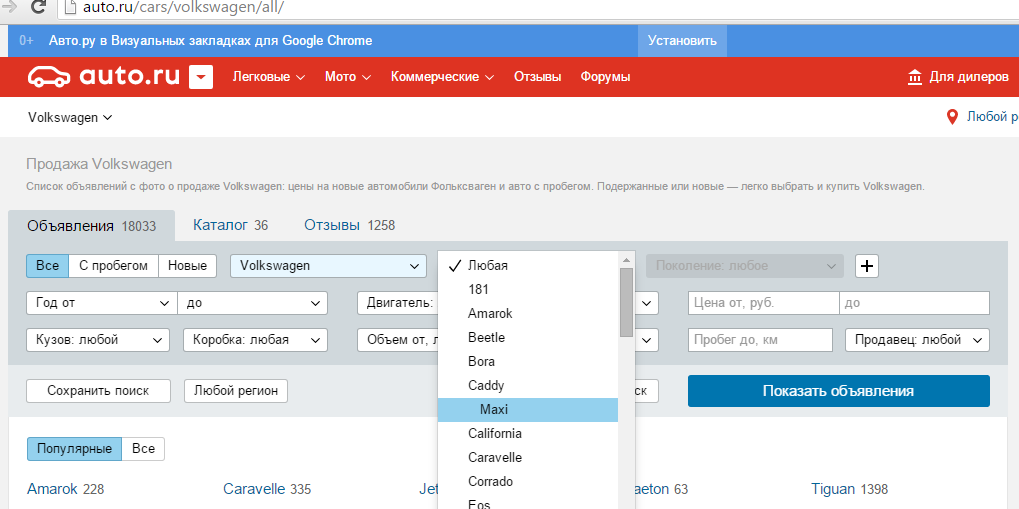Open the 'Кузов: любой' dropdown
Screen dimensions: 1019x509
[x=98, y=340]
